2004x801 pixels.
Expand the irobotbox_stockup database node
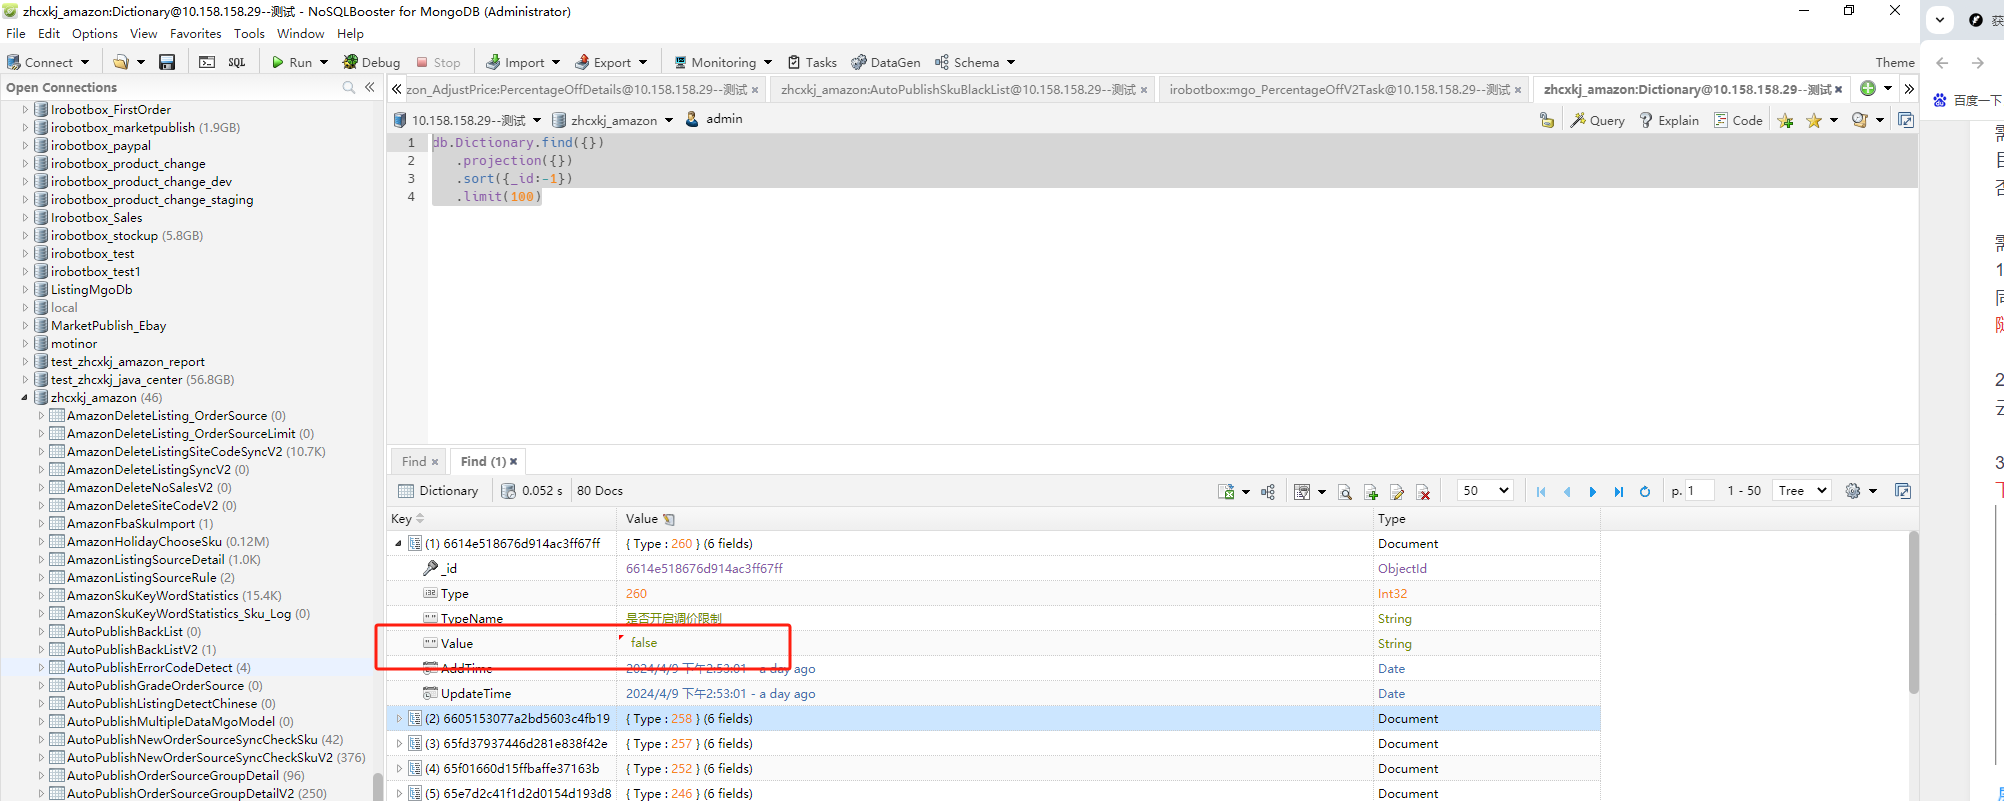click(x=25, y=236)
